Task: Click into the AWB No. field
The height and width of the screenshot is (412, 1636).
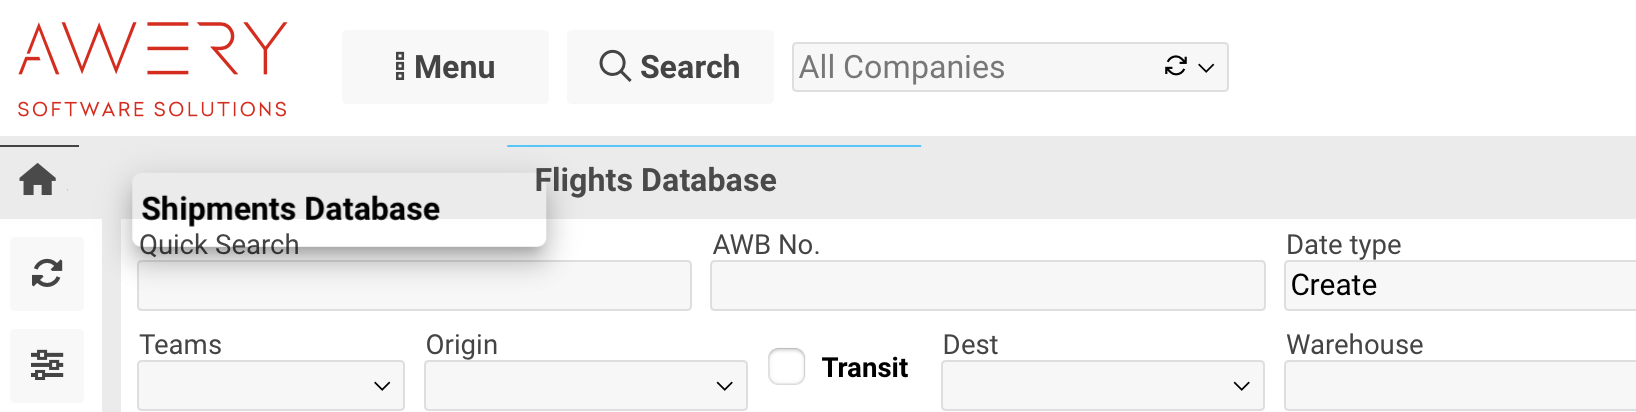Action: pyautogui.click(x=987, y=286)
